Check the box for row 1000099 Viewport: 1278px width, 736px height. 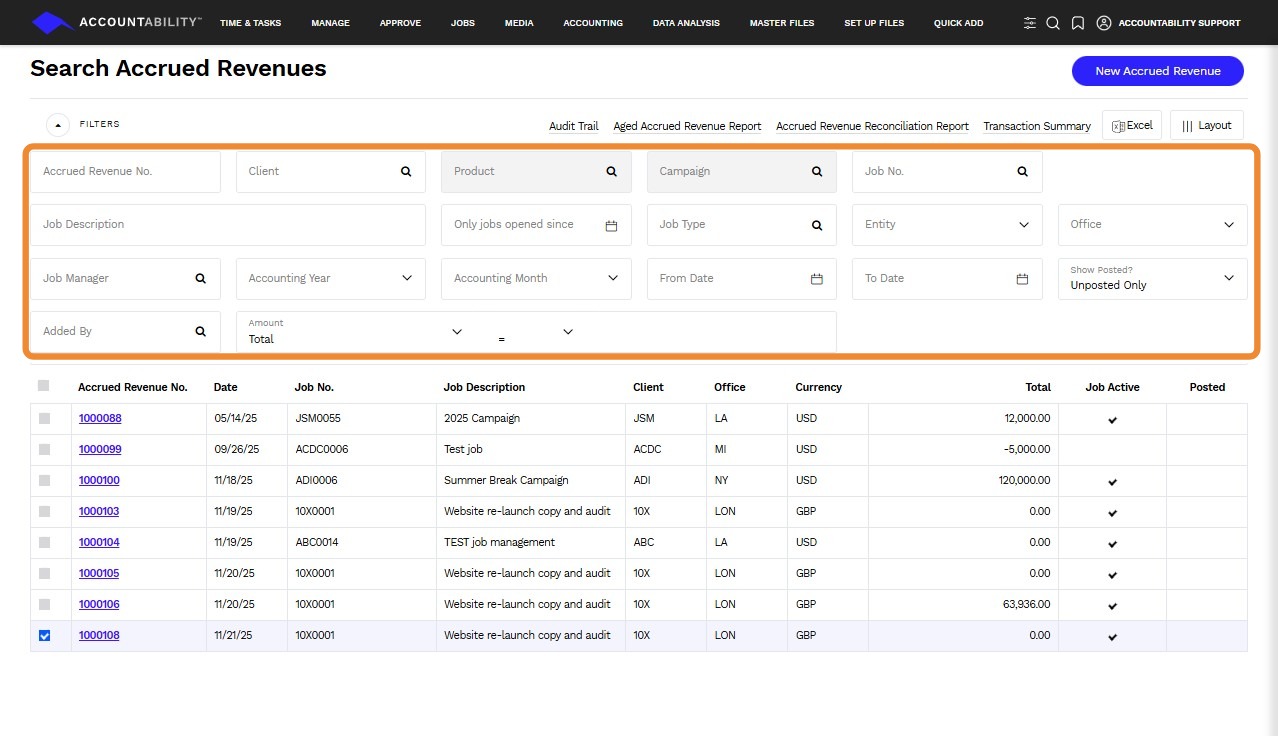coord(44,449)
